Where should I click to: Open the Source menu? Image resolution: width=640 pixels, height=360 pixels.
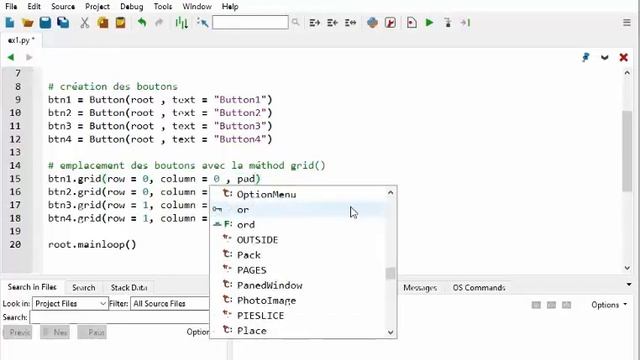[x=63, y=7]
